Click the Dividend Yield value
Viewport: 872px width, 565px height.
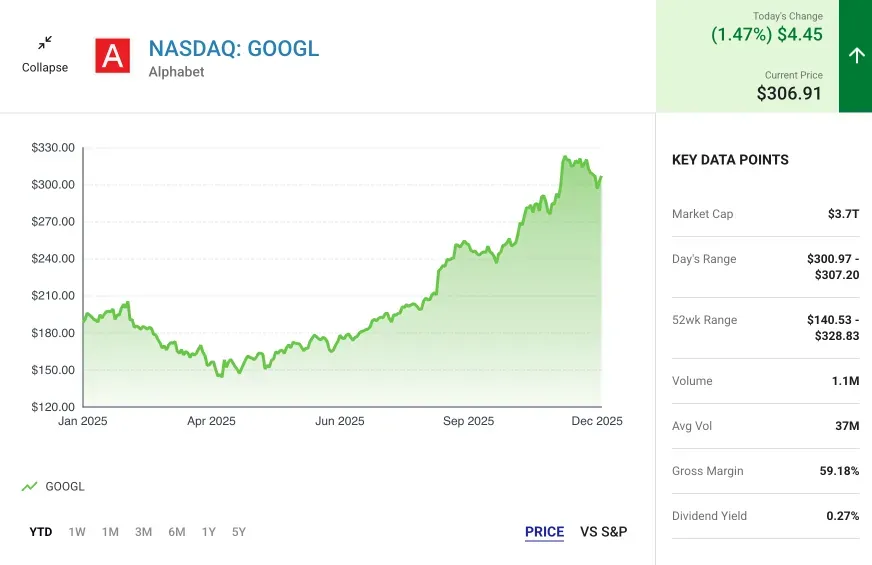[x=842, y=516]
